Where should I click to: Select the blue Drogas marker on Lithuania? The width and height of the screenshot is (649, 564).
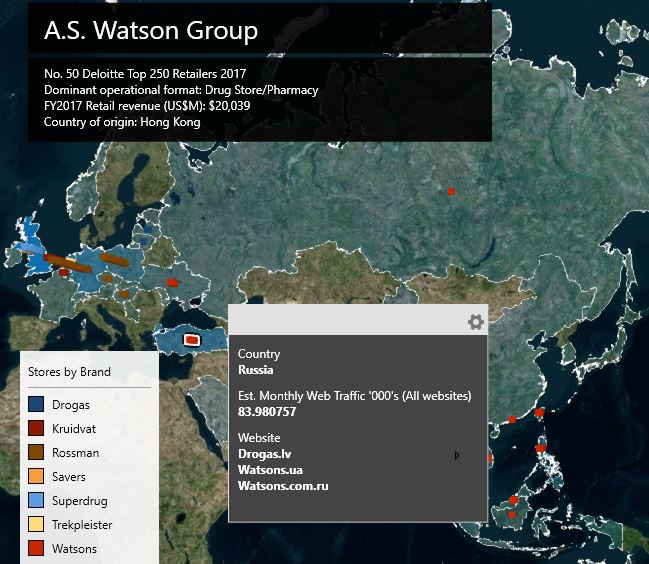point(144,241)
